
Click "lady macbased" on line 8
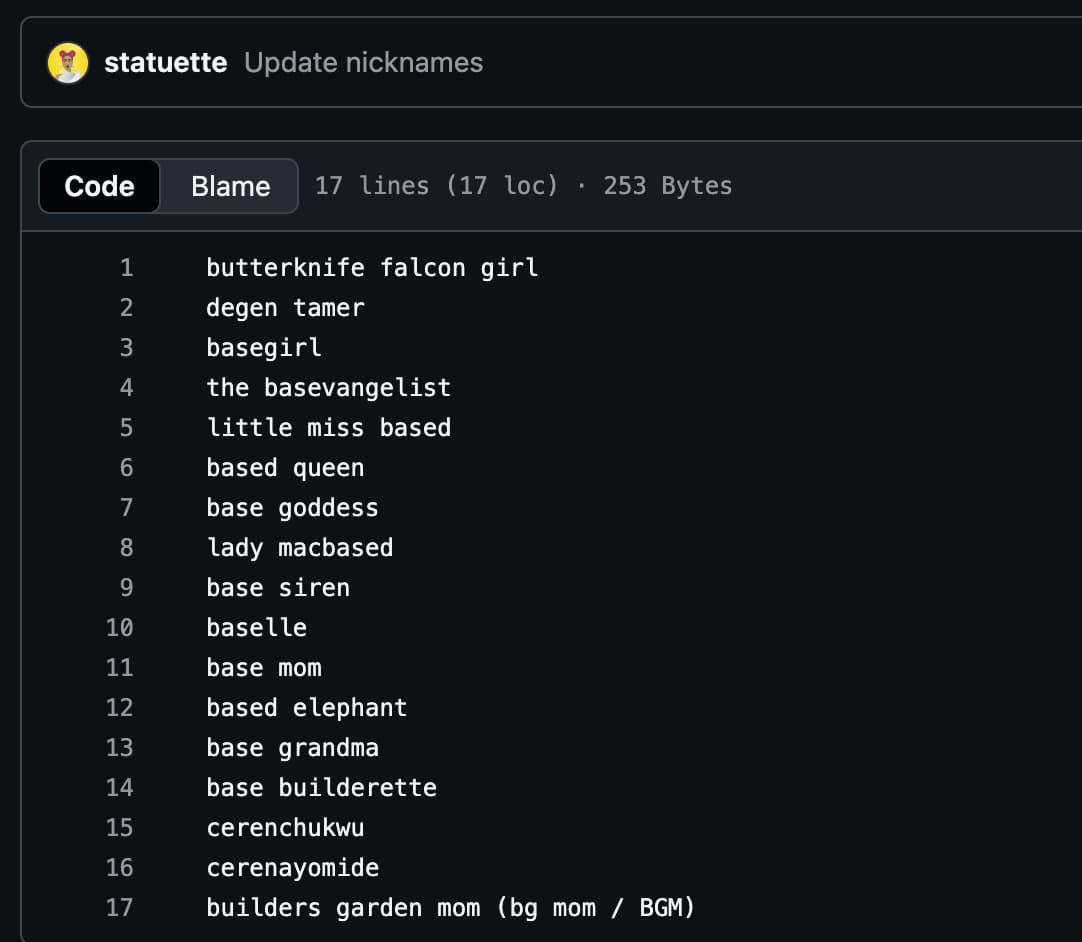click(299, 547)
